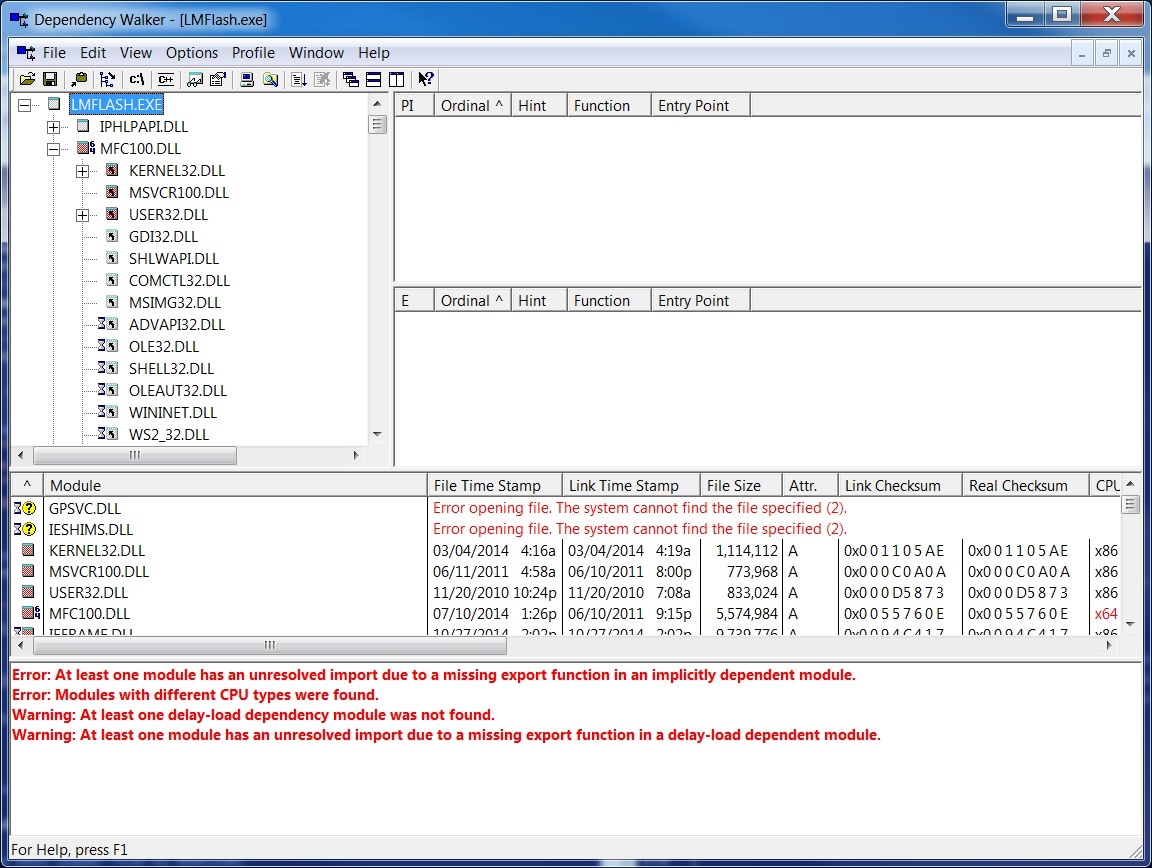Open the Profile menu

pyautogui.click(x=253, y=53)
